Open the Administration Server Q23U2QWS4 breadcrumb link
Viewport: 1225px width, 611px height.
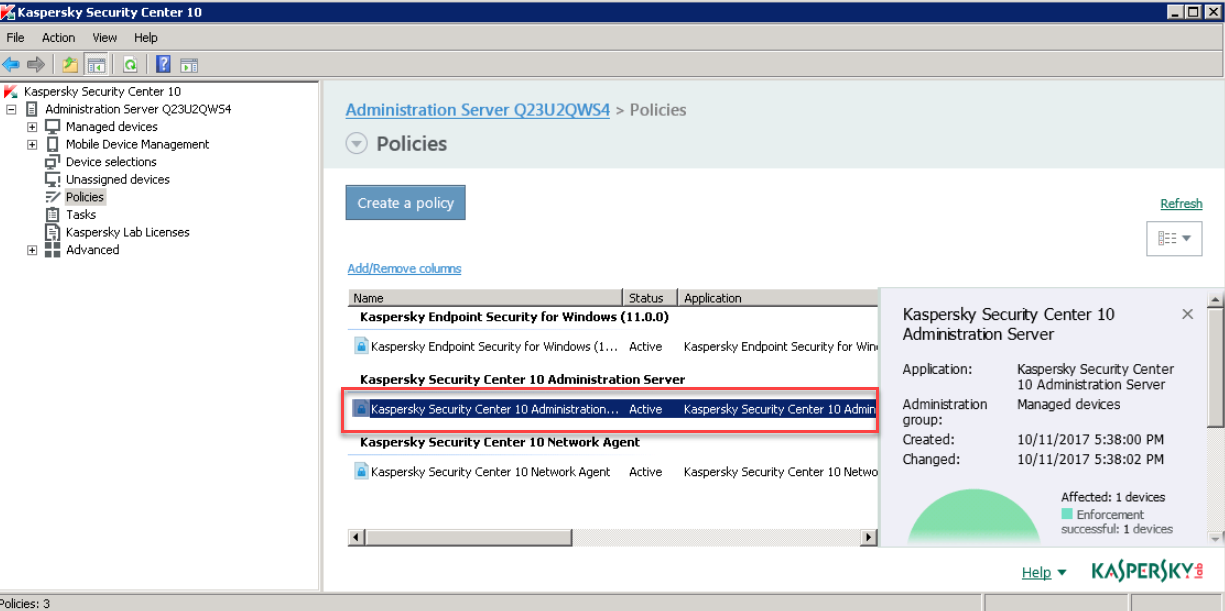coord(477,110)
